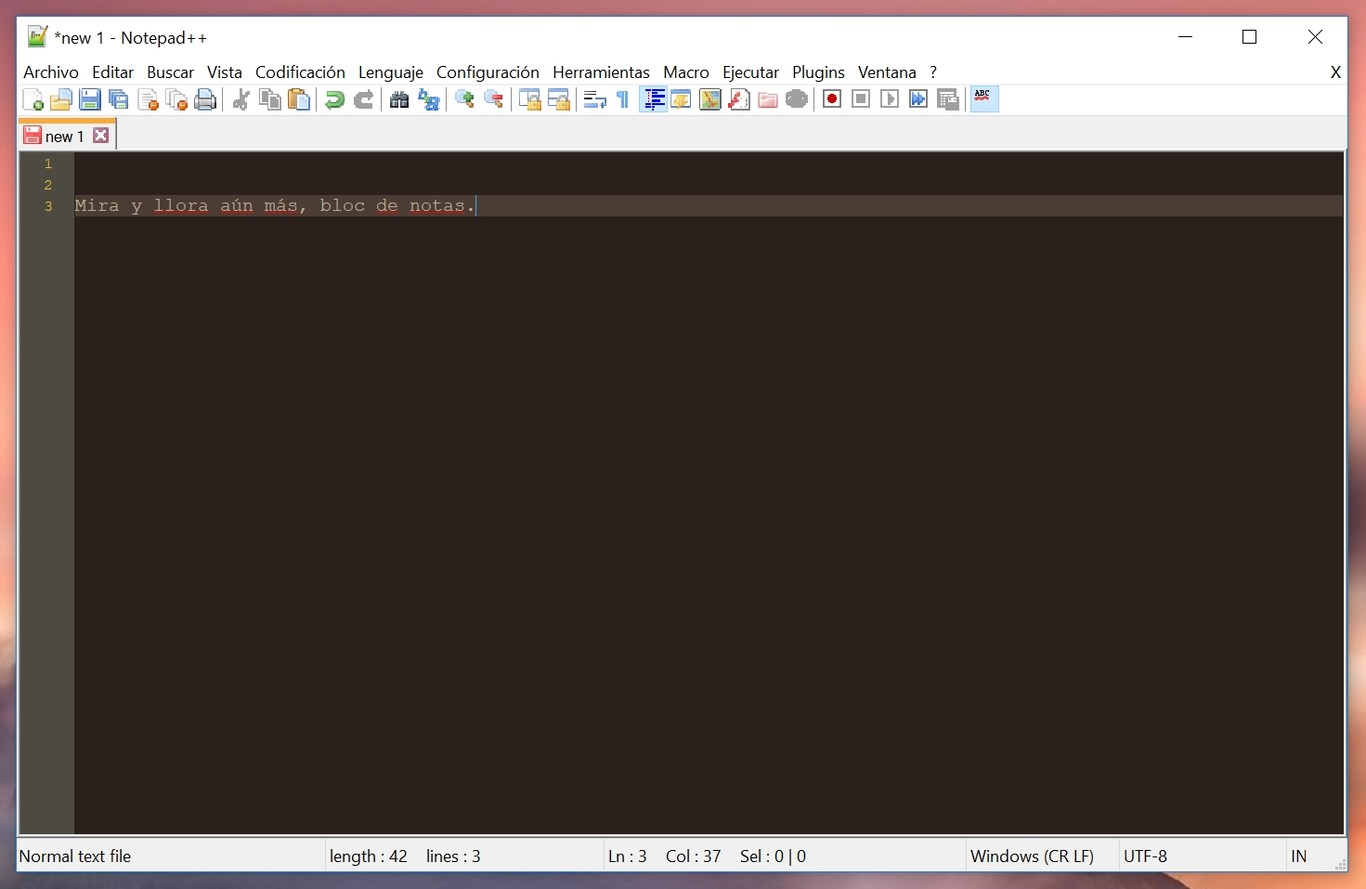Playback the recorded macro

click(889, 99)
